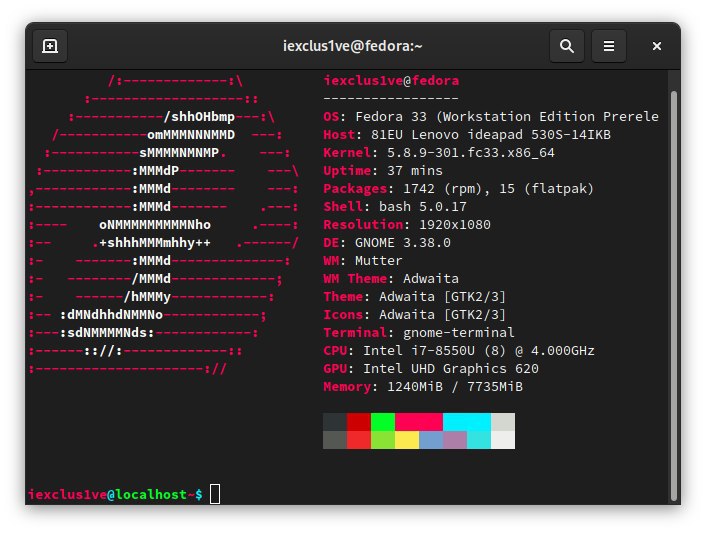Click the Shell line bash 5.0.17
Screen dimensions: 706x533
coord(395,207)
